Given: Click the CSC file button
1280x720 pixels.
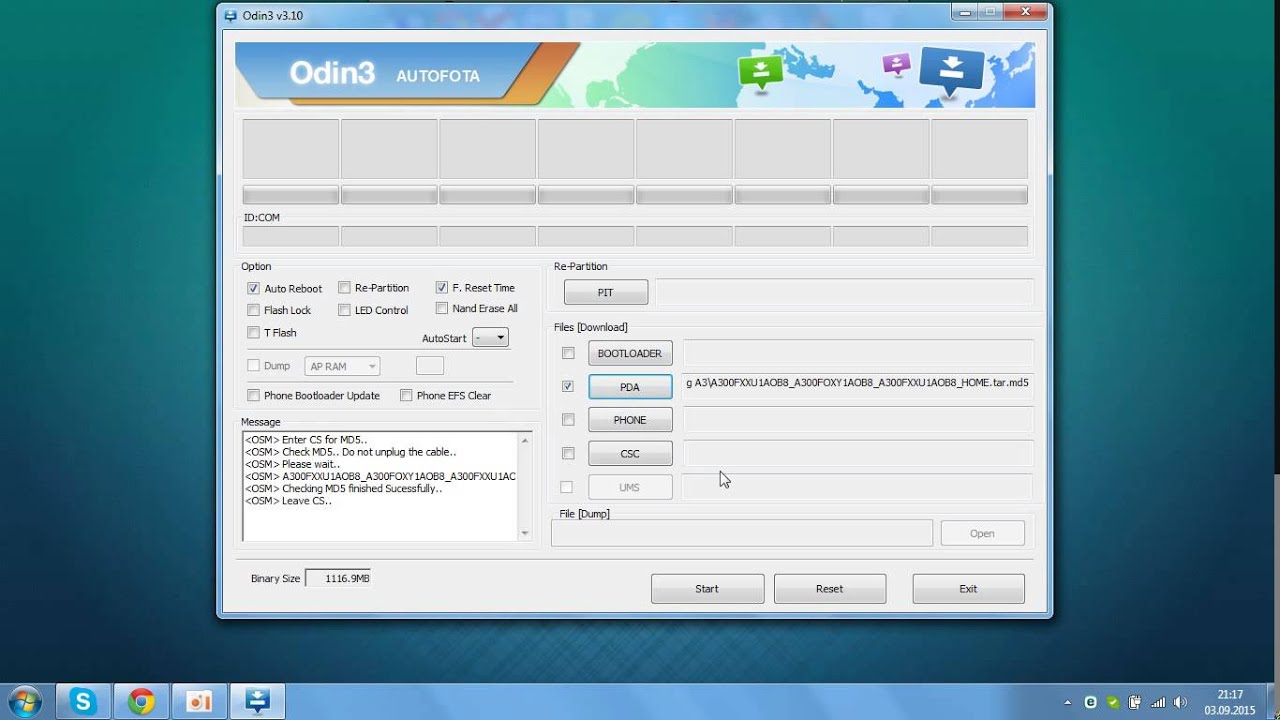Looking at the screenshot, I should point(630,453).
